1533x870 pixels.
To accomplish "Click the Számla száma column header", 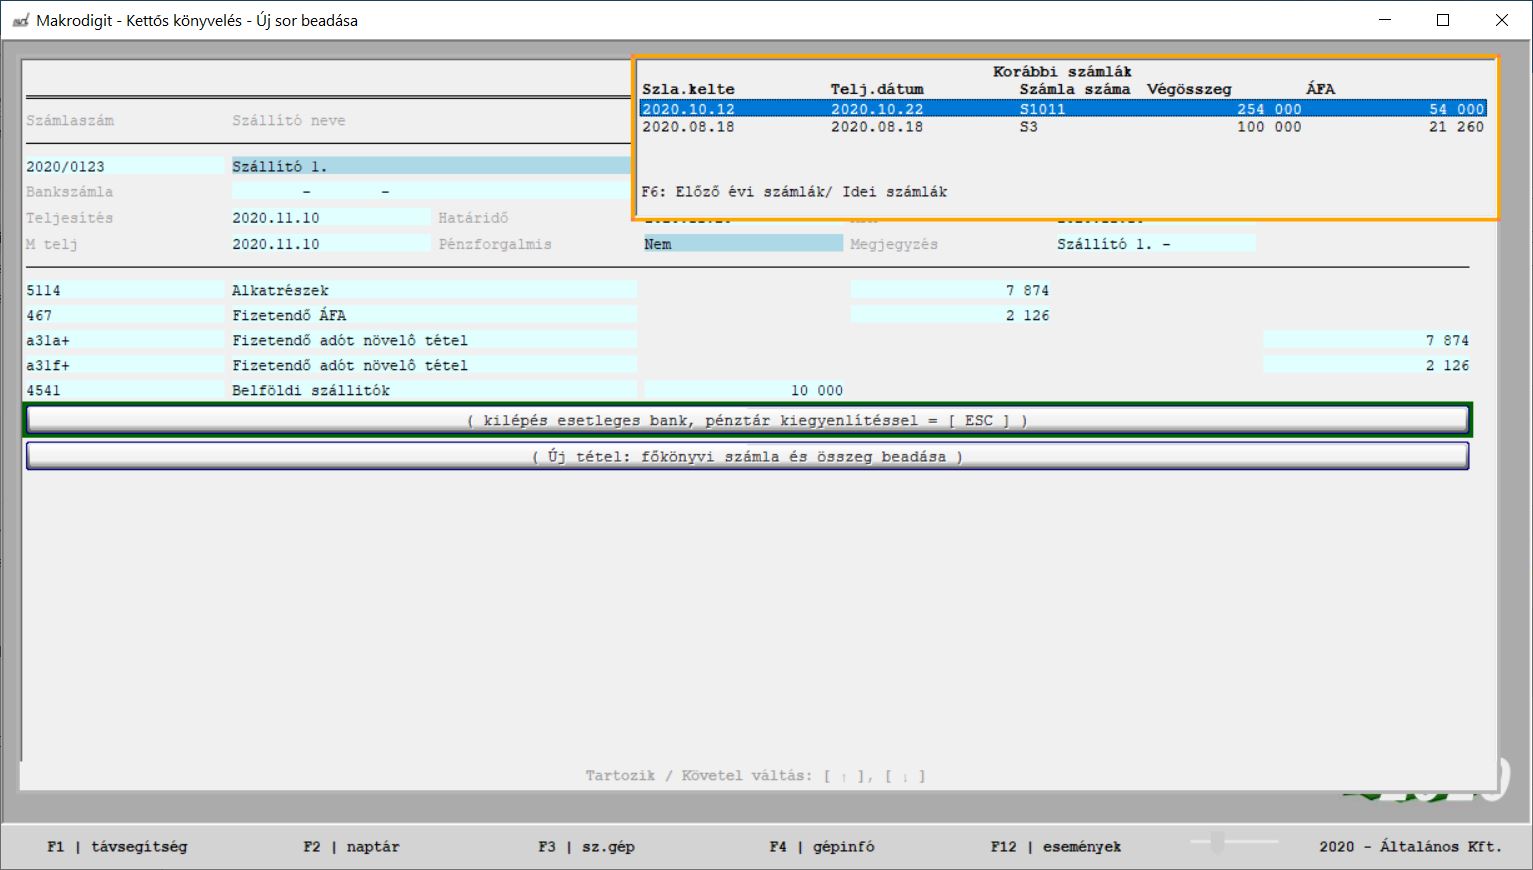I will click(1075, 89).
